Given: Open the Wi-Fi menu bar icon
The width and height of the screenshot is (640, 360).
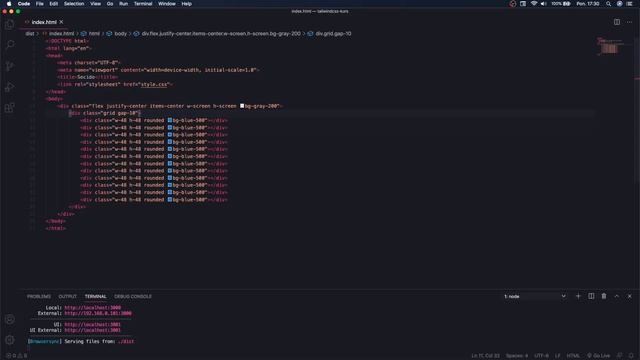Looking at the screenshot, I should pyautogui.click(x=533, y=4).
